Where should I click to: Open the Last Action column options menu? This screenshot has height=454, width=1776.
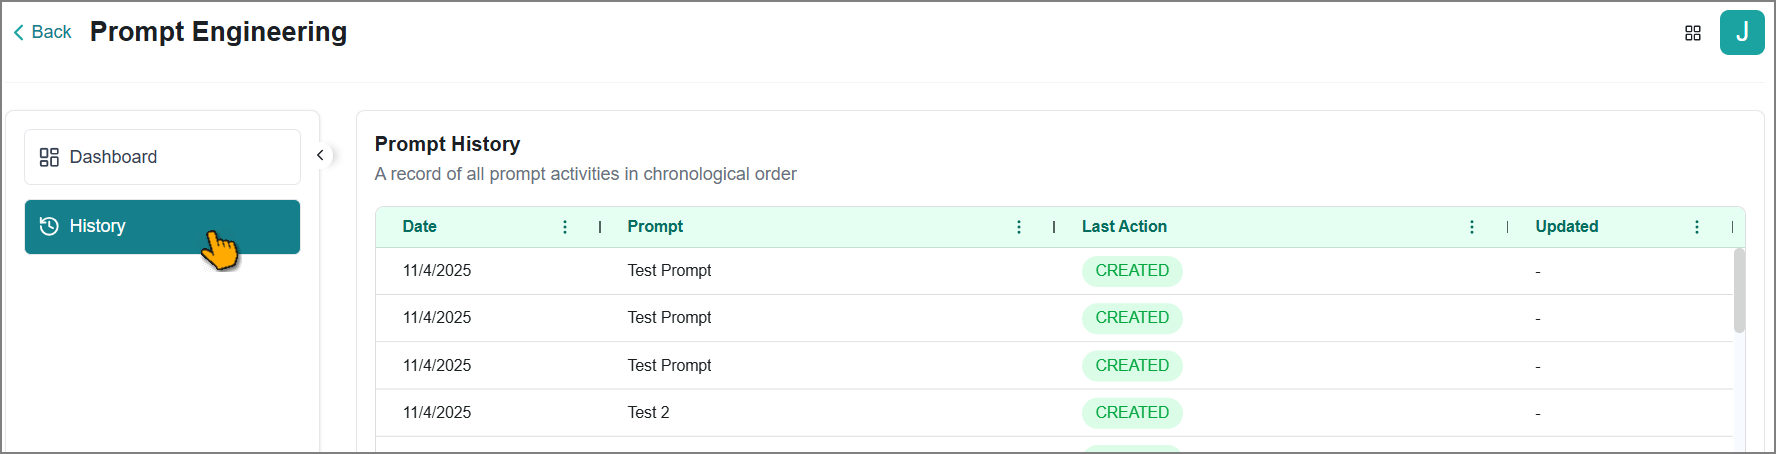1472,227
